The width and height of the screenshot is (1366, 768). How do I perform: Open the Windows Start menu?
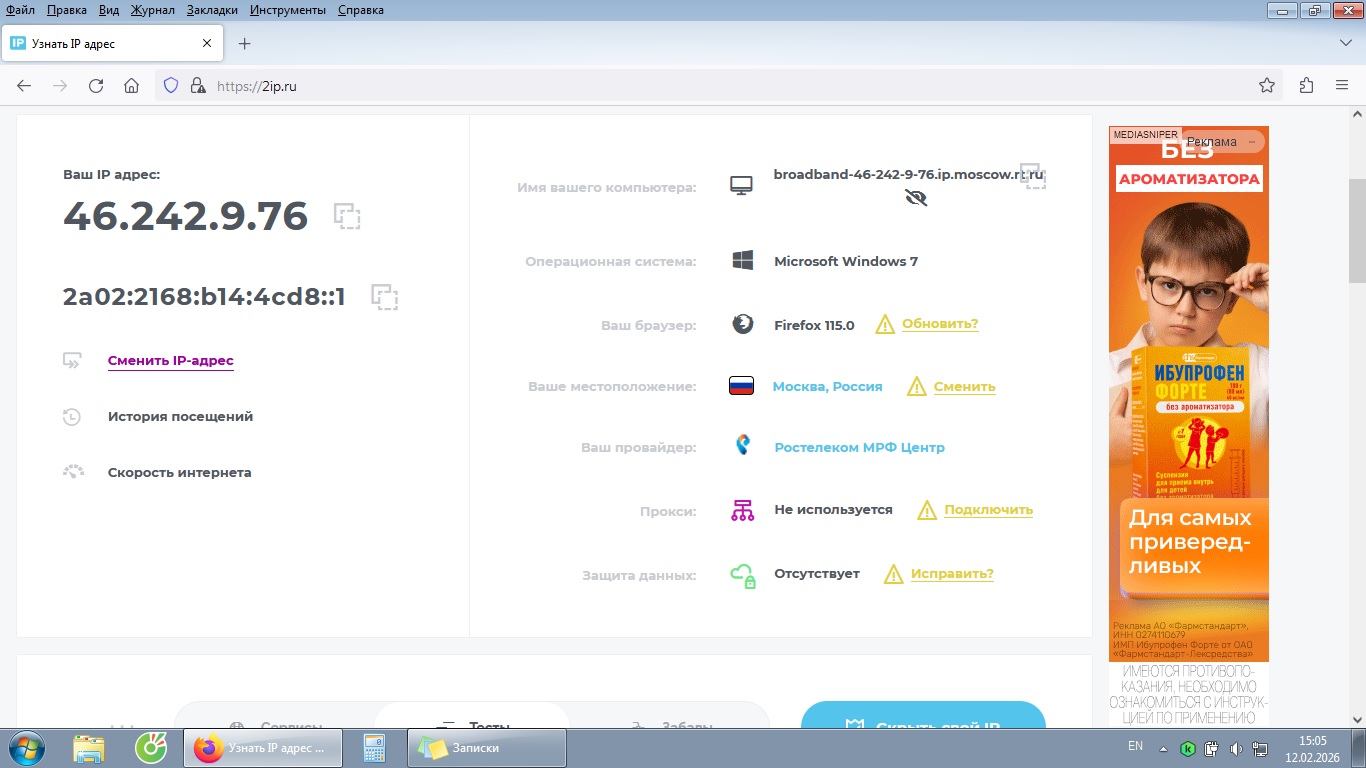coord(25,748)
